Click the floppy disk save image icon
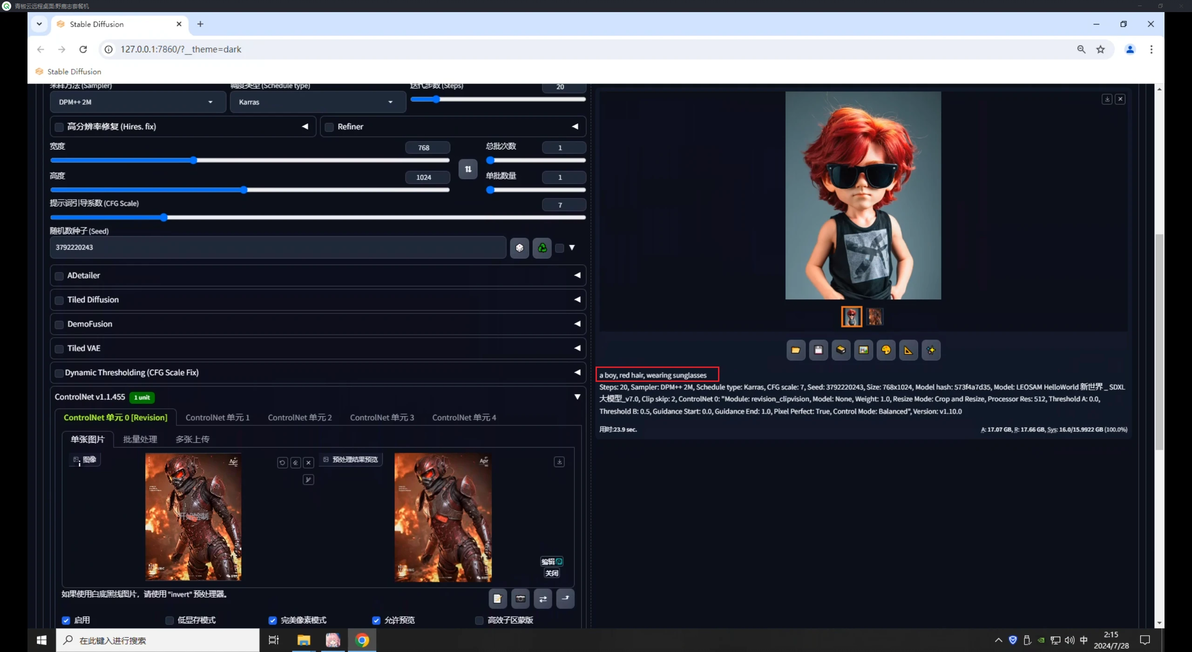The height and width of the screenshot is (652, 1192). coord(818,350)
